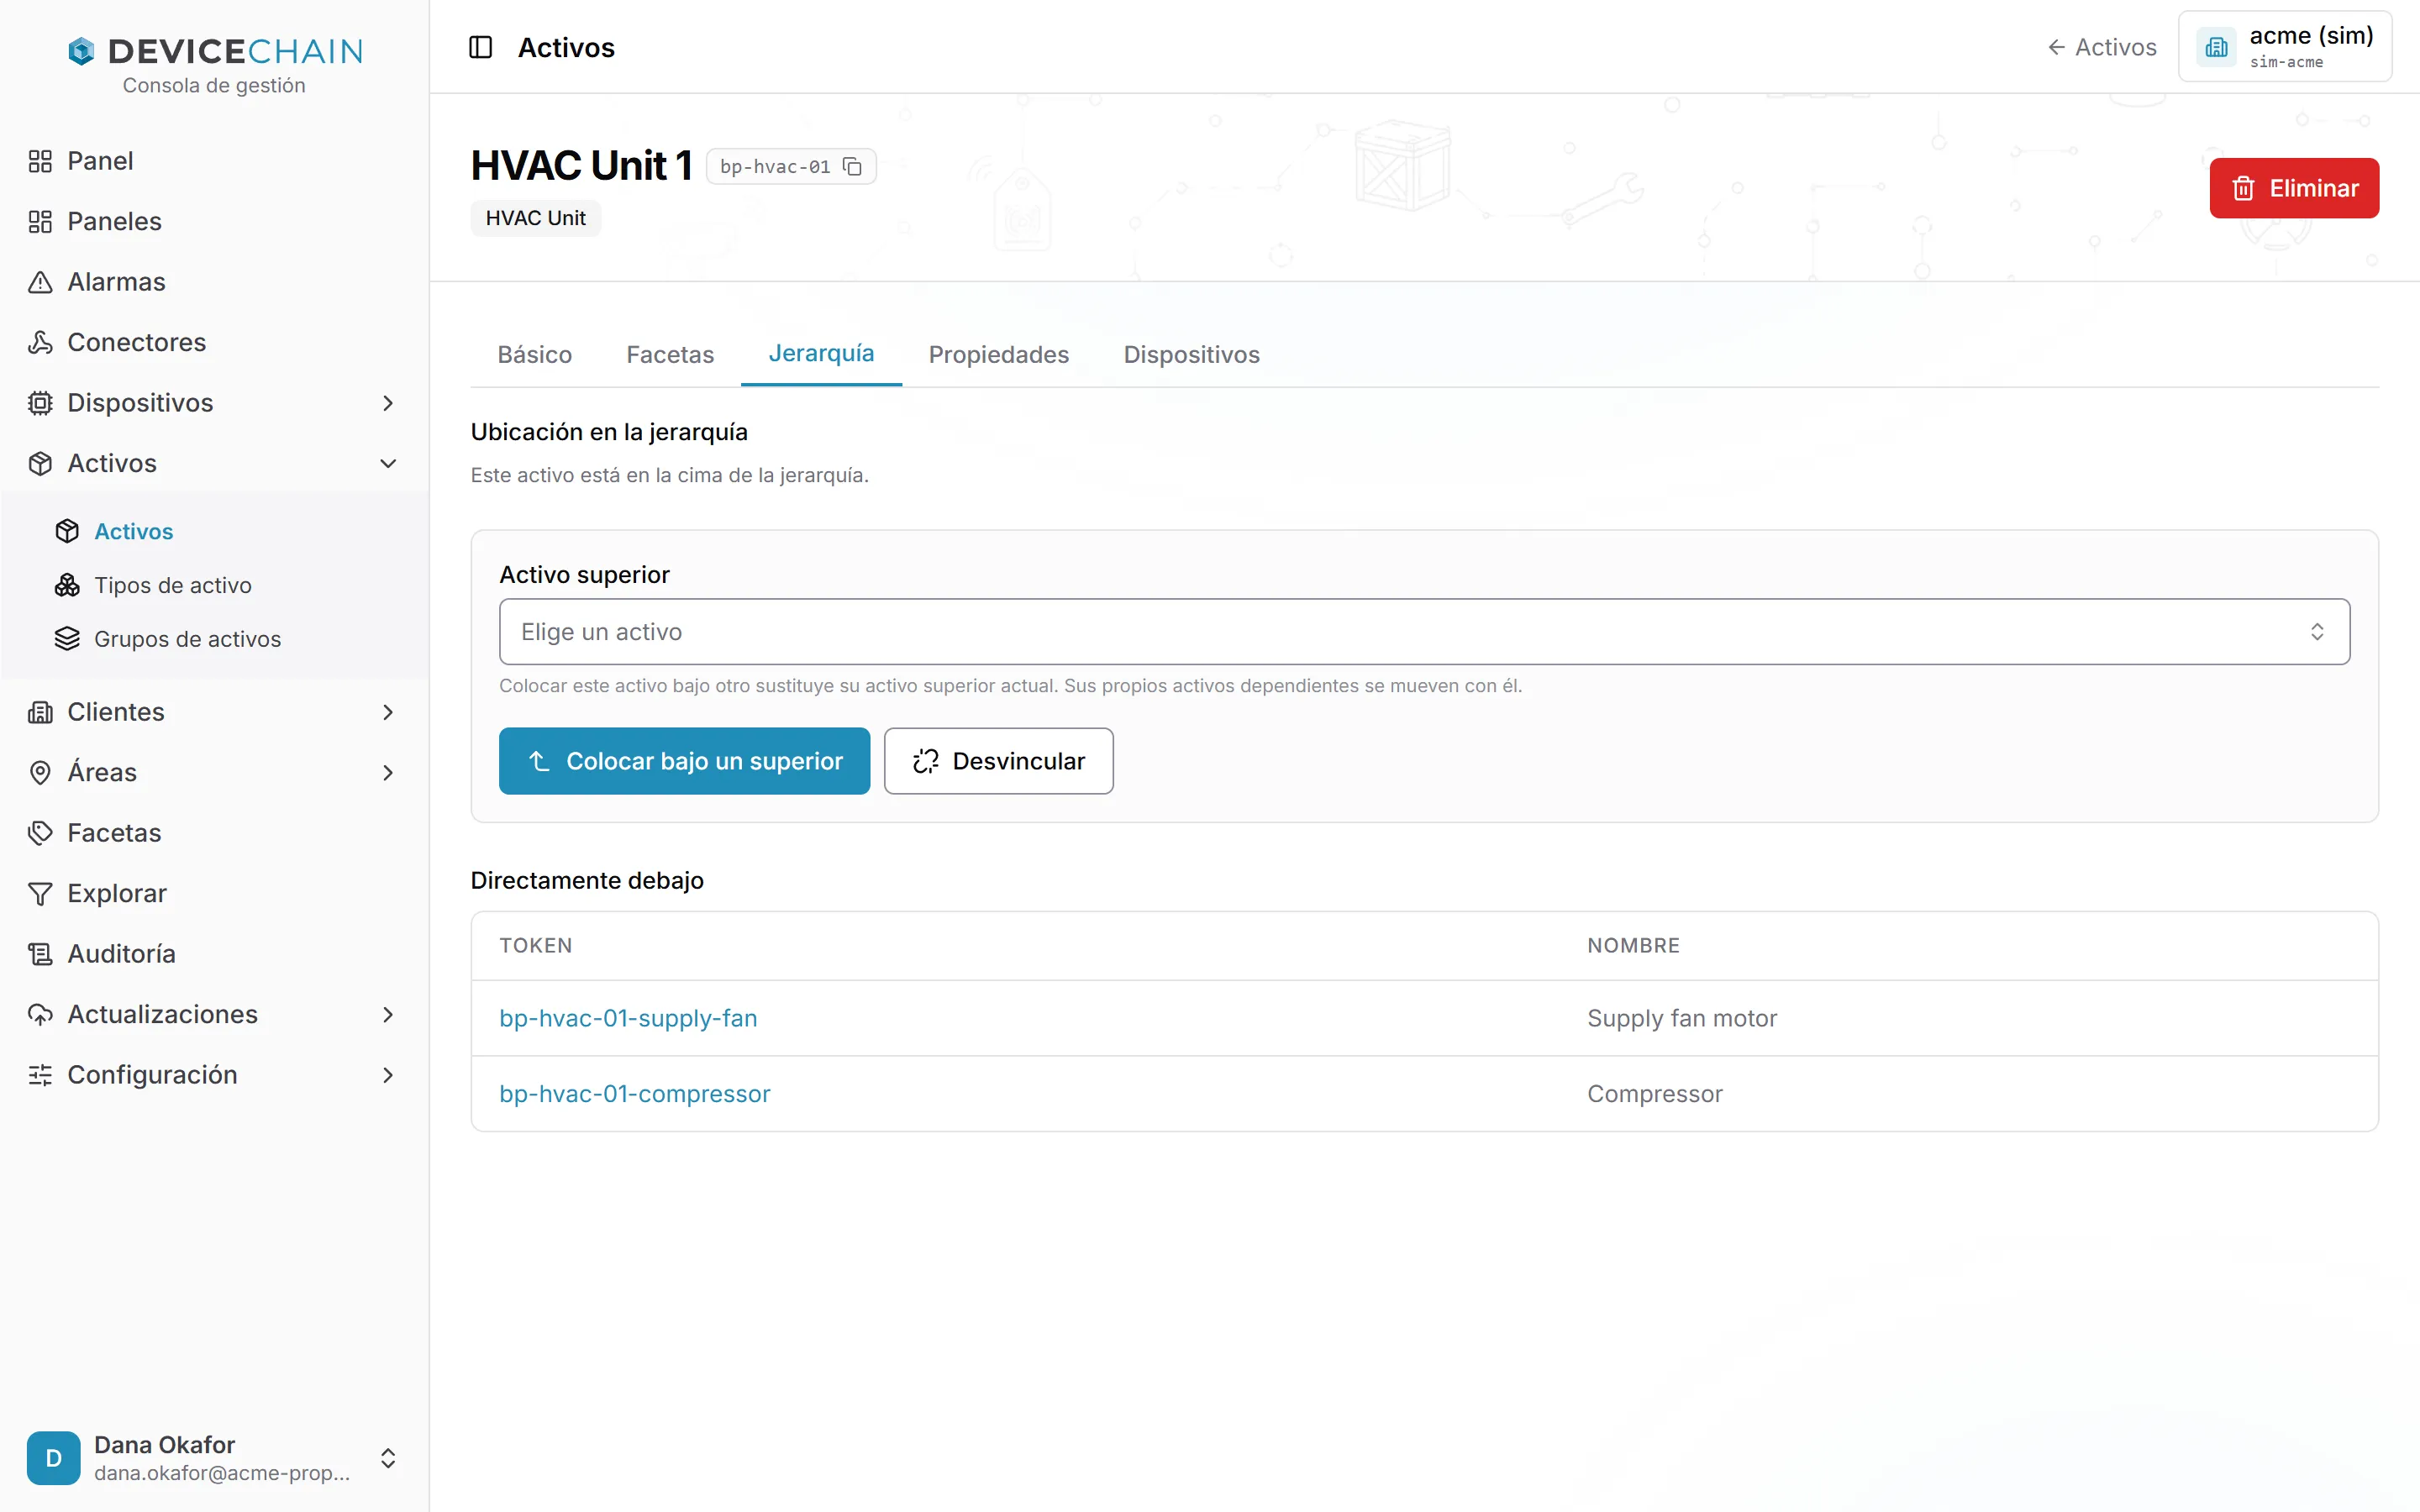Image resolution: width=2420 pixels, height=1512 pixels.
Task: Open Alarmas warning icon
Action: point(40,282)
